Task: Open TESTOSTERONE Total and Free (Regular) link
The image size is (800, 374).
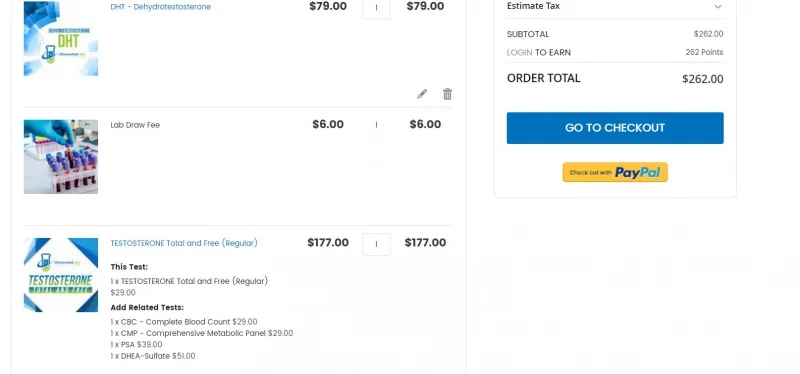Action: click(184, 243)
